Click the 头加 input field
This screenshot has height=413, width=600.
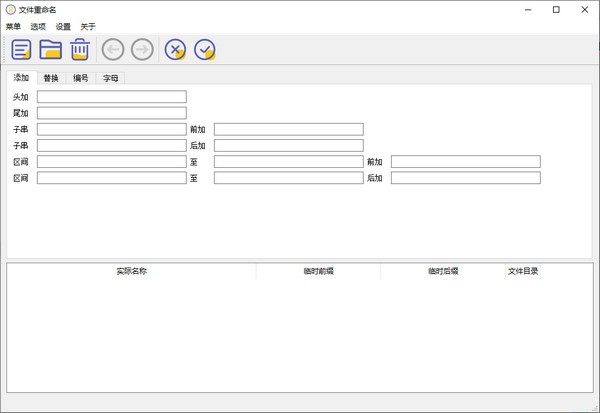tap(111, 97)
